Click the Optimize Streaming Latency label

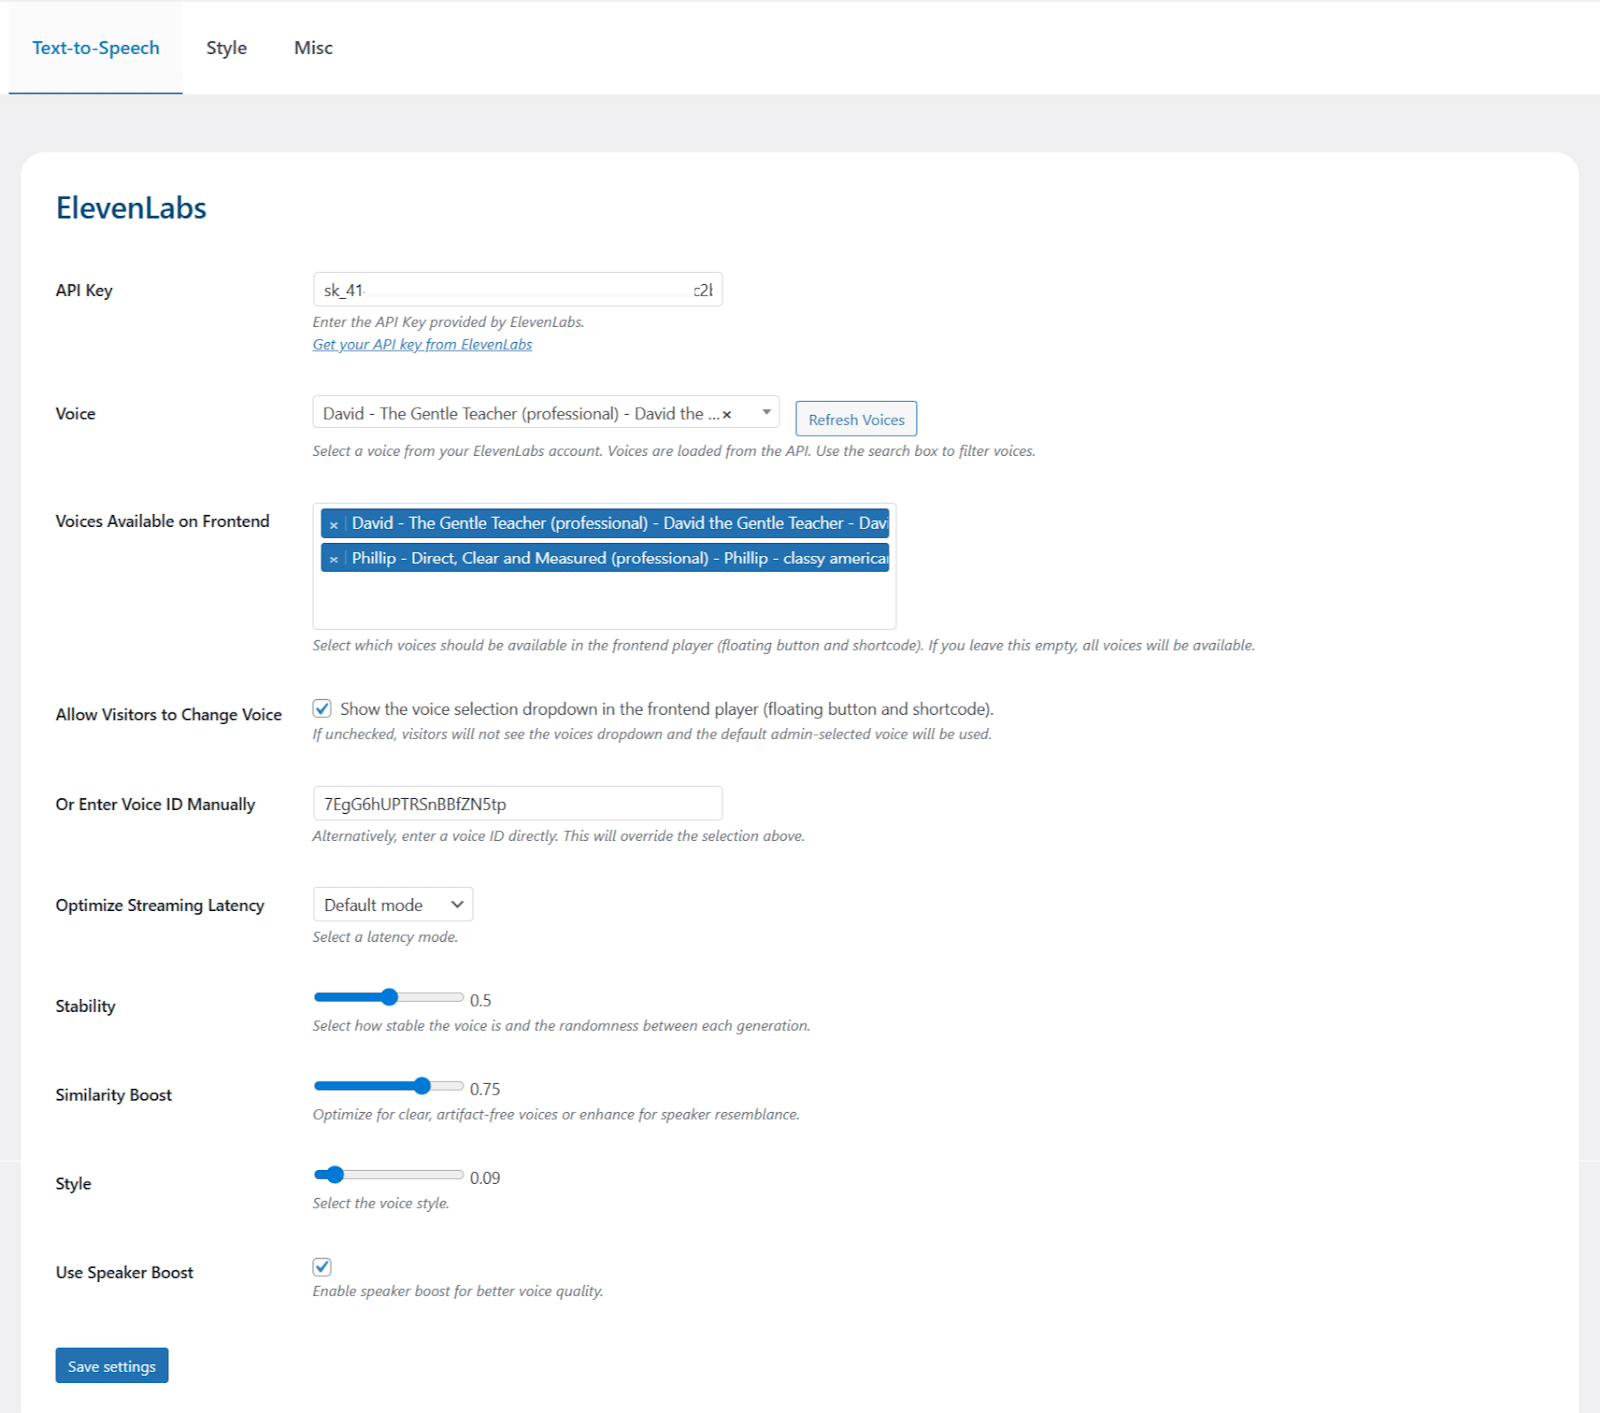(x=160, y=906)
